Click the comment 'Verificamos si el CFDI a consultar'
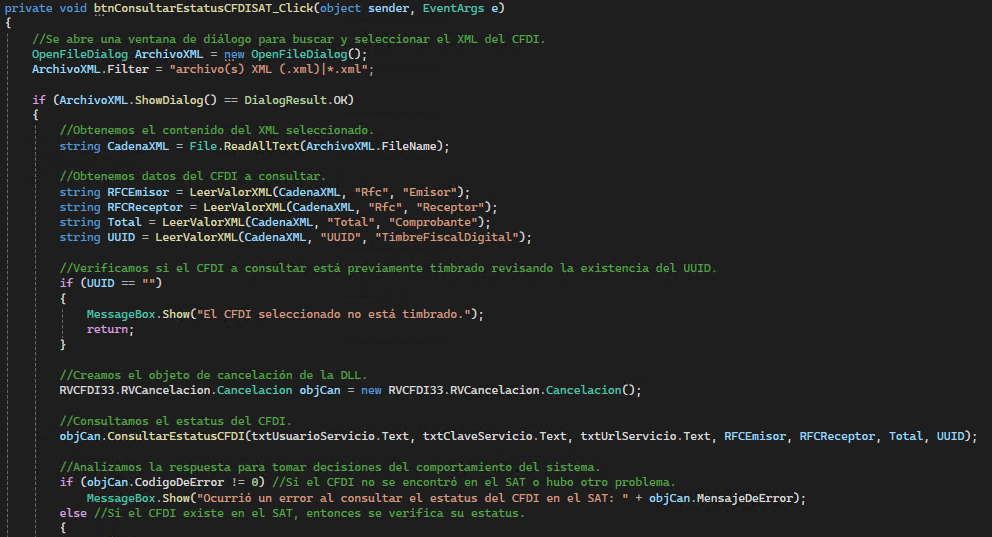This screenshot has width=992, height=537. (388, 268)
